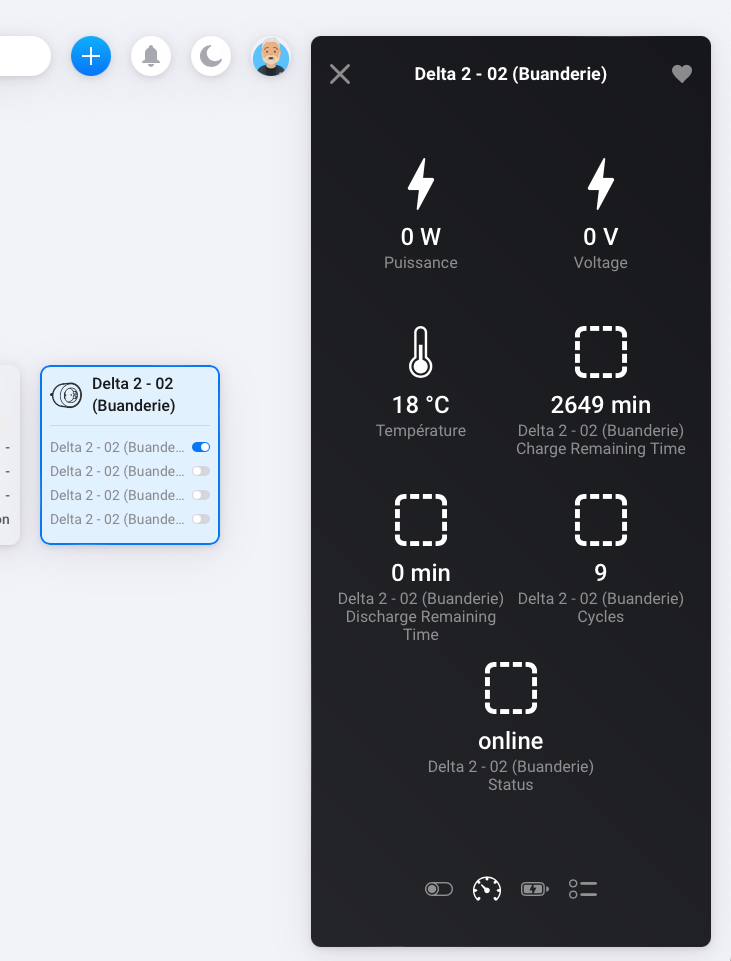The height and width of the screenshot is (961, 731).
Task: Click the 0 W power value
Action: (x=421, y=237)
